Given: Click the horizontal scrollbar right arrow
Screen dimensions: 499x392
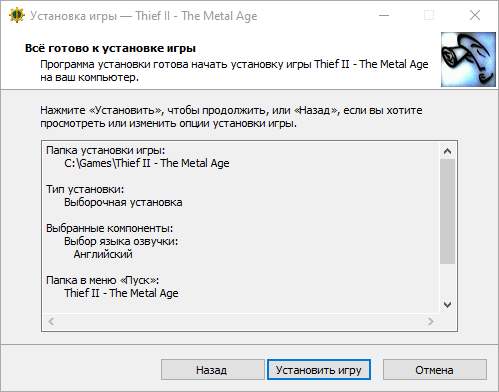Looking at the screenshot, I should pos(431,322).
